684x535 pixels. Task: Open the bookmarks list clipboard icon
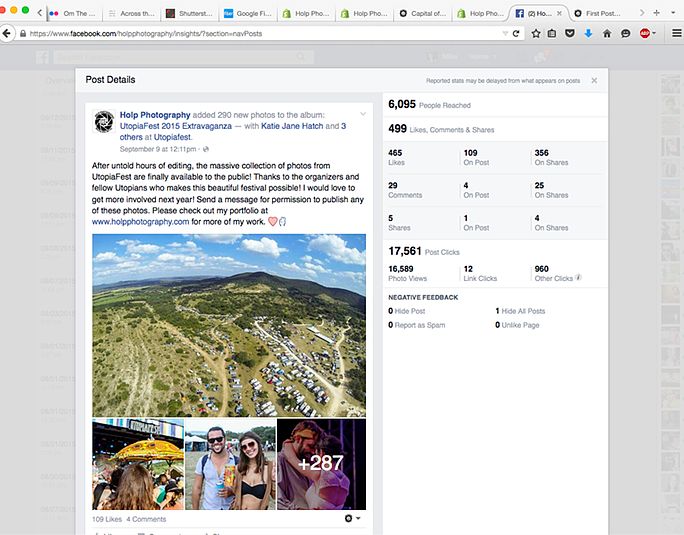pyautogui.click(x=552, y=33)
